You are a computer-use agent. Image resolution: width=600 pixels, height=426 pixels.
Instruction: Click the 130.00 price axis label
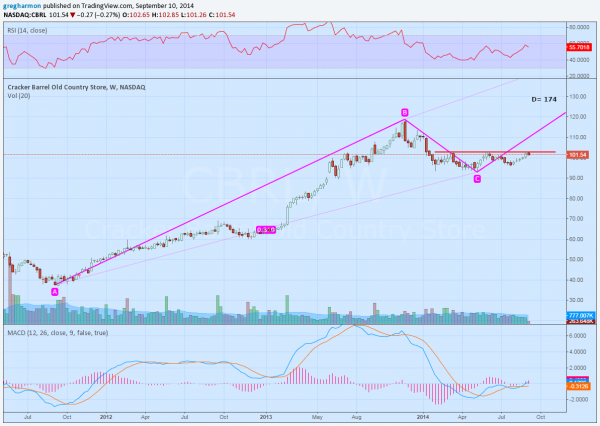click(578, 96)
